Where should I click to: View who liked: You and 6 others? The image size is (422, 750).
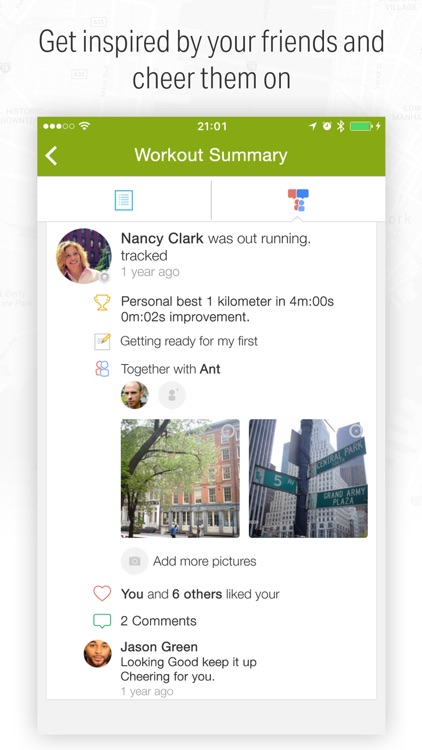tap(171, 594)
